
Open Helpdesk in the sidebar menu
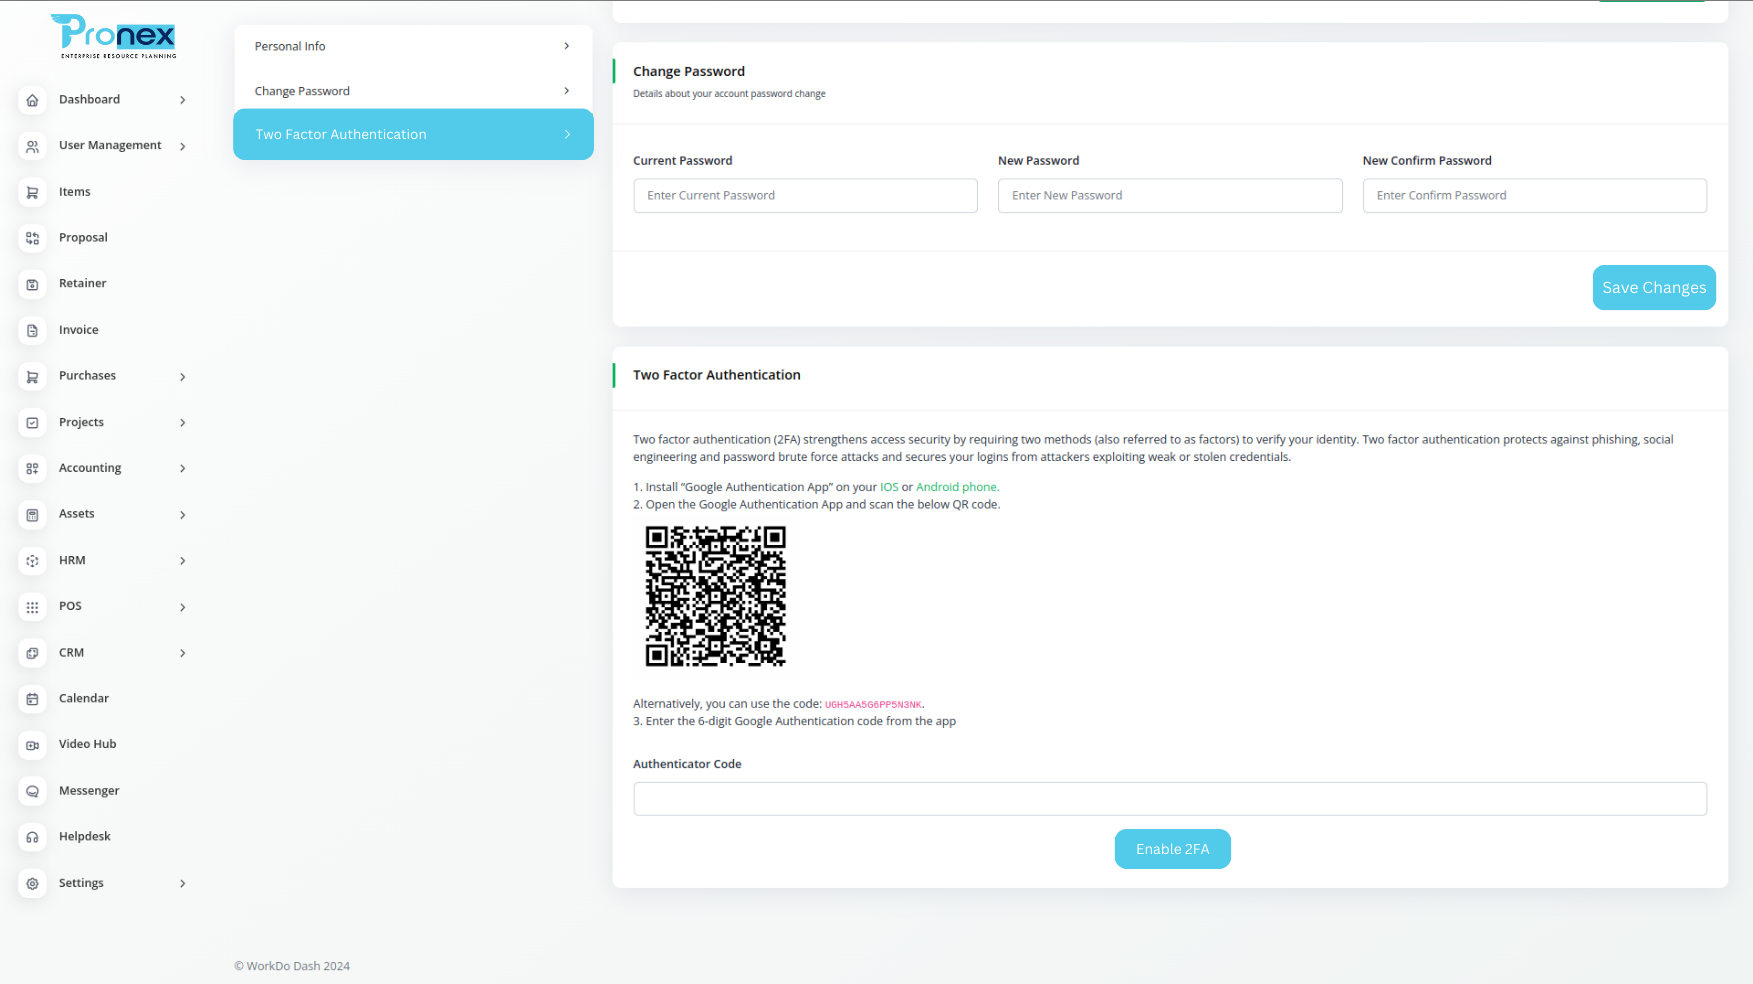85,837
